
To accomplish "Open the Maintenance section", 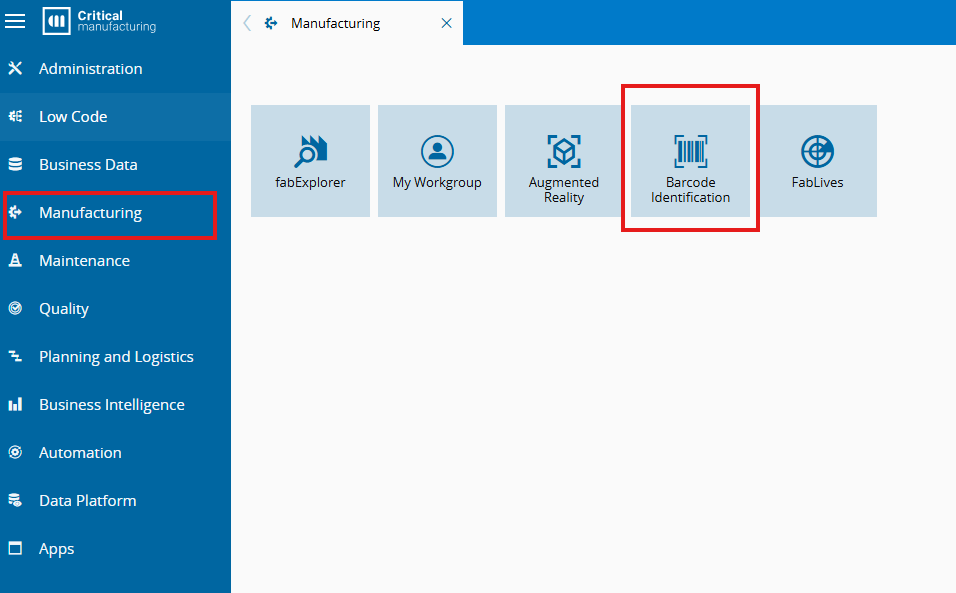I will tap(115, 261).
